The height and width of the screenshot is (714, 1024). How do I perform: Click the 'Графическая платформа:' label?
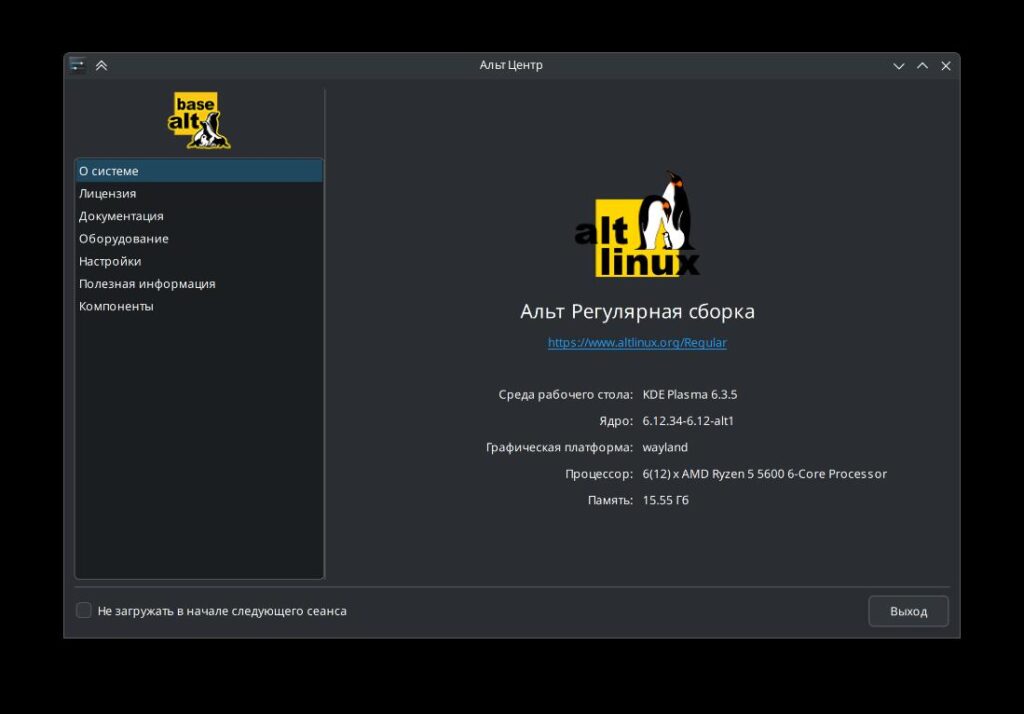[559, 447]
